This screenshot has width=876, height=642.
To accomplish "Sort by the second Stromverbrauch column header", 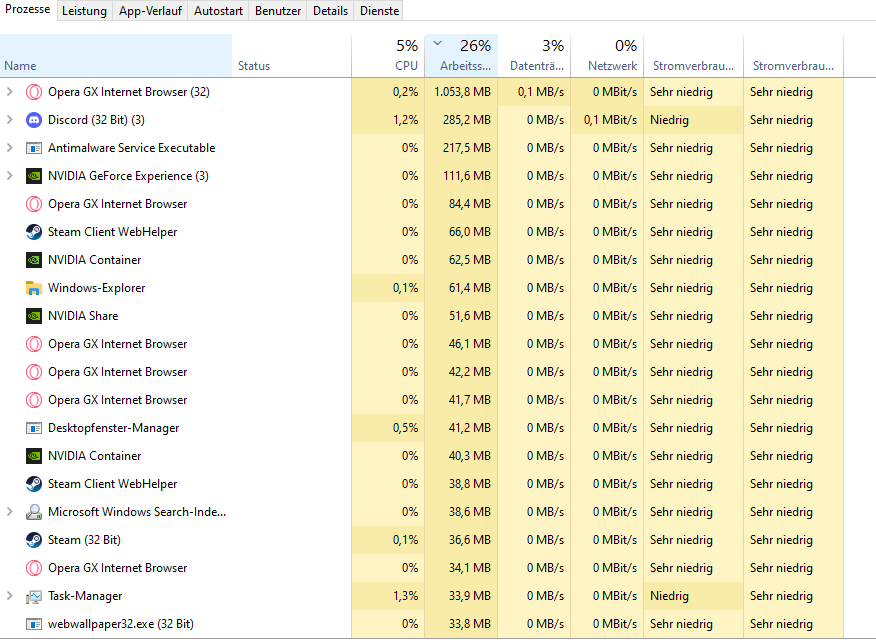I will click(793, 55).
